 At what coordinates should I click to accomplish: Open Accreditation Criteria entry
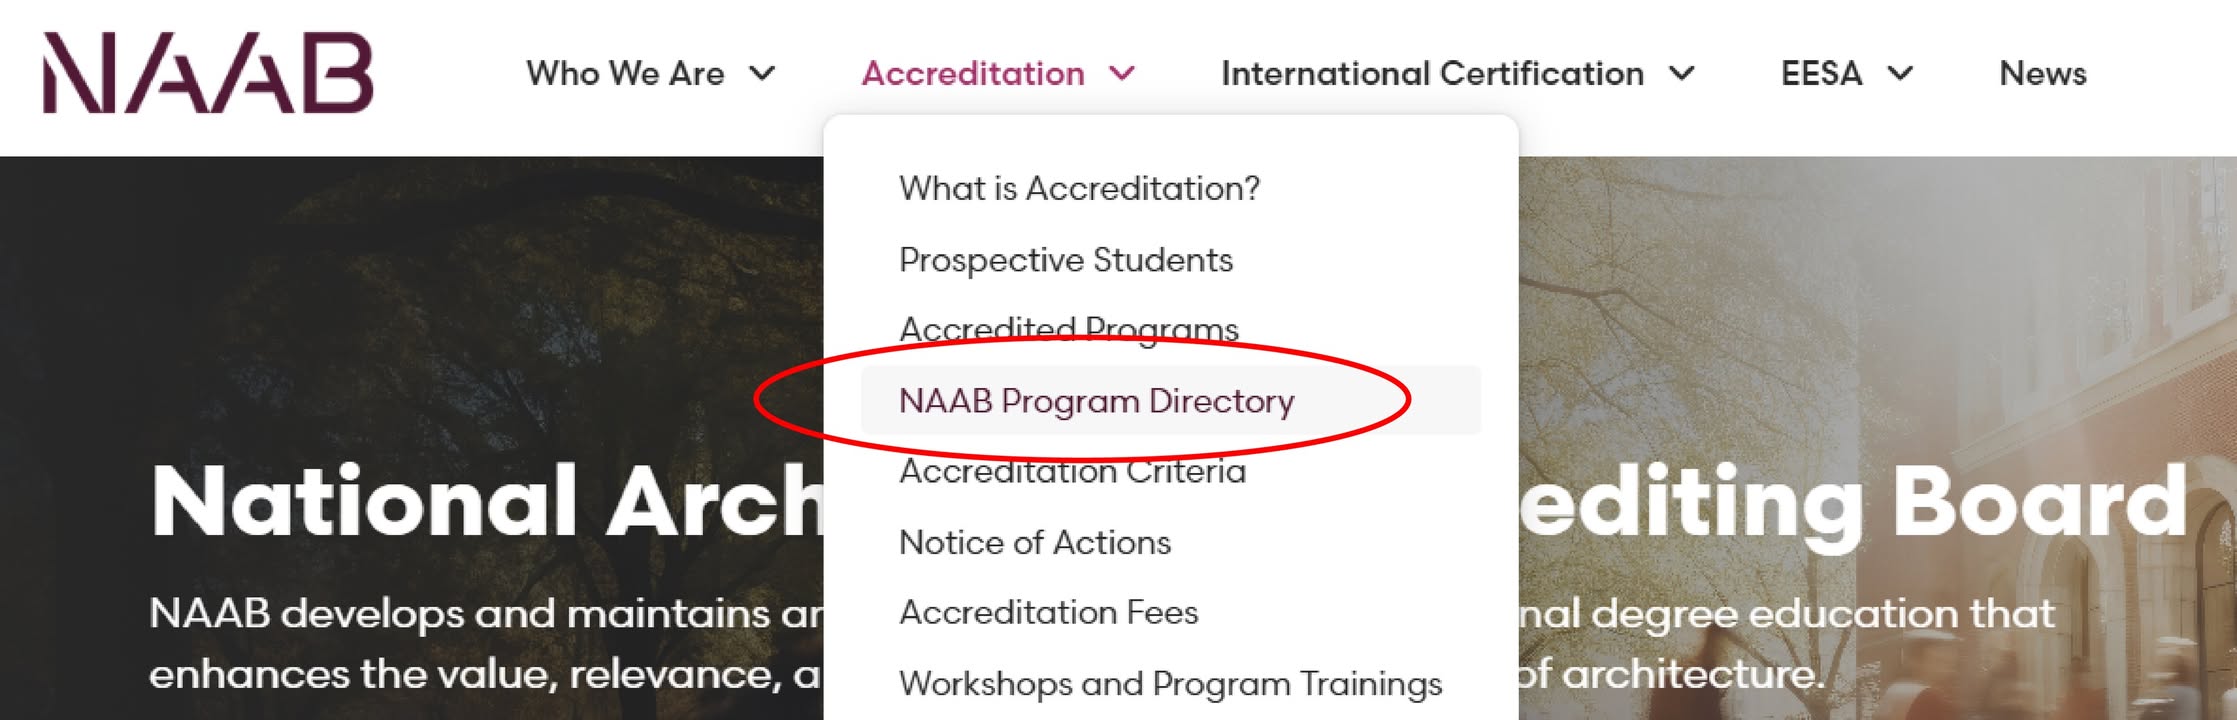tap(1072, 471)
